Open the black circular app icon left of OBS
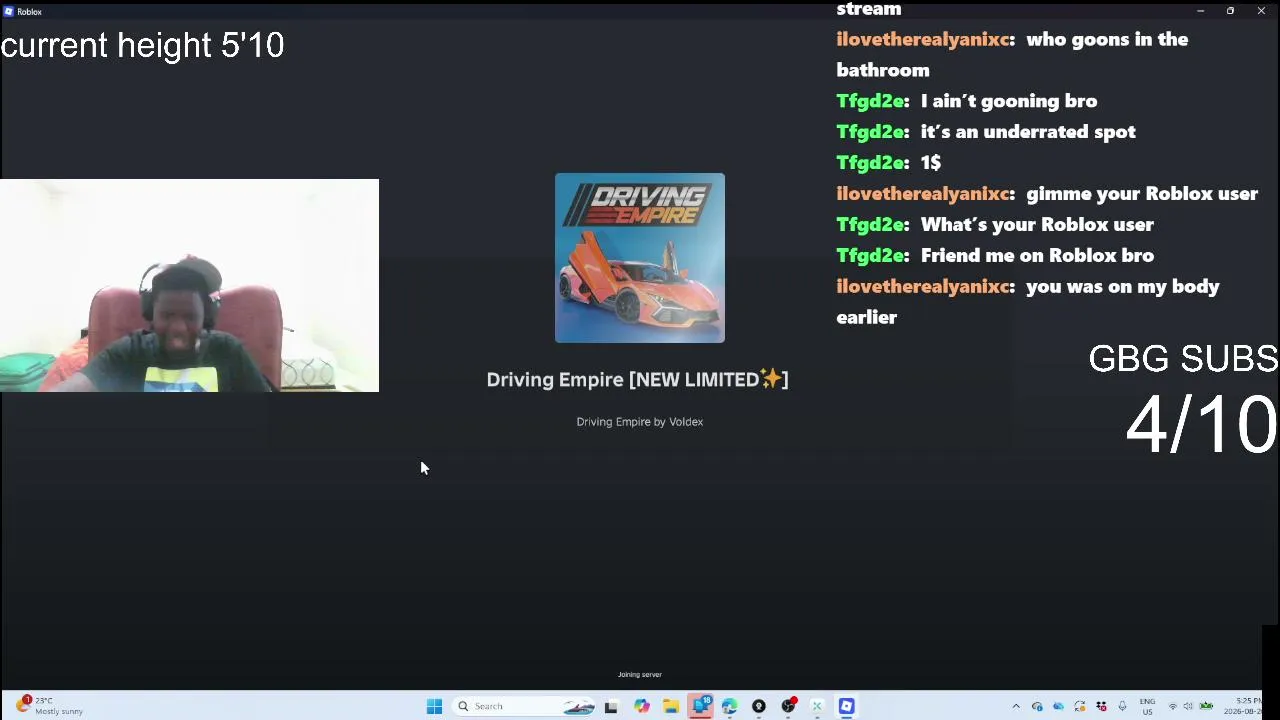The image size is (1280, 720). (x=759, y=706)
